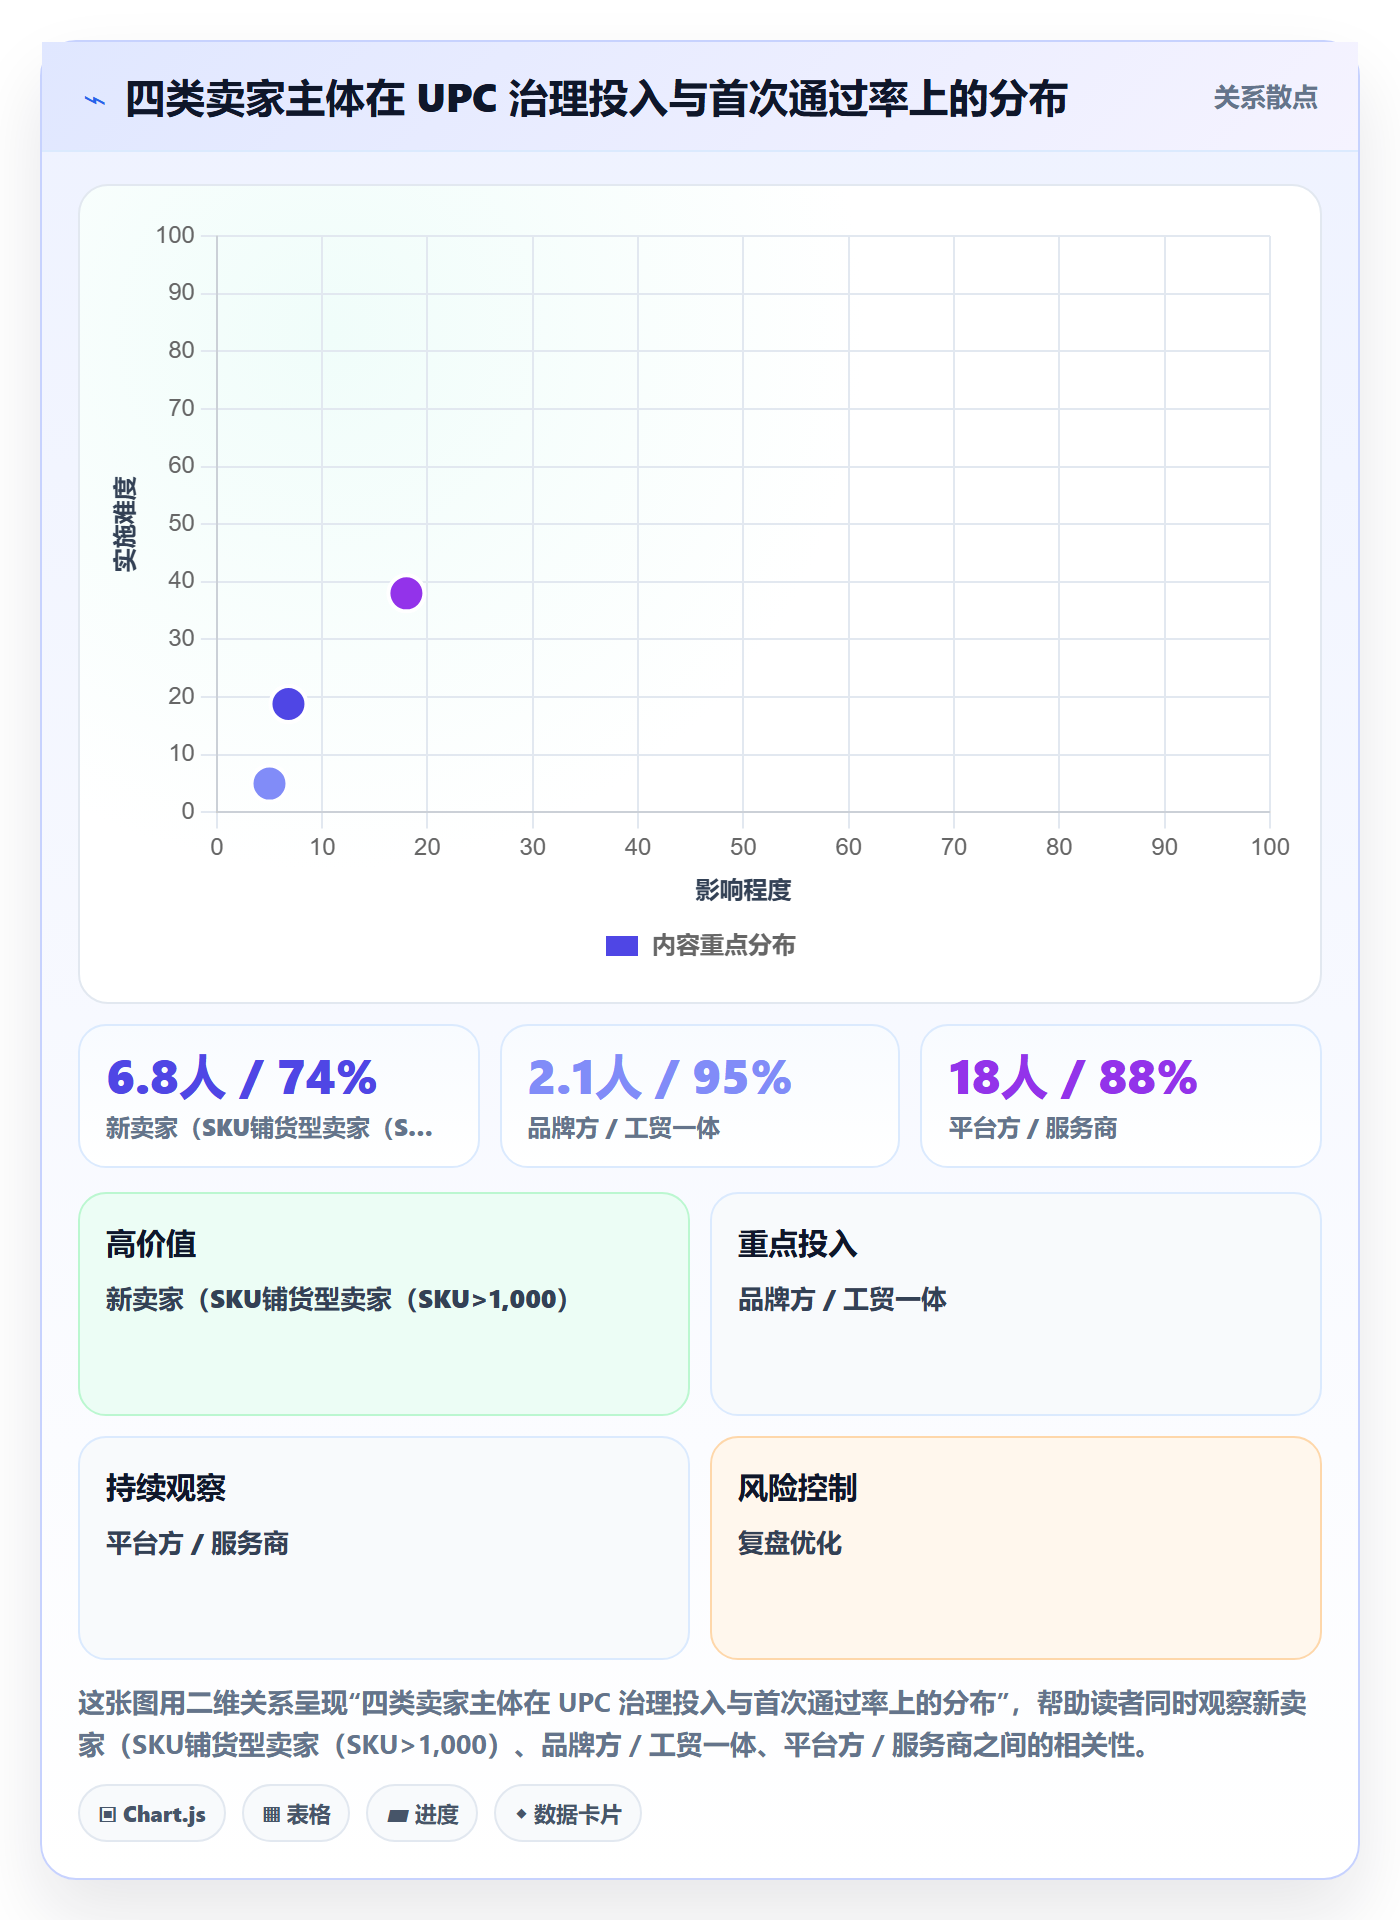Select the 18人 / 88% stat card
Screen dimensions: 1400x1920
1120,1096
